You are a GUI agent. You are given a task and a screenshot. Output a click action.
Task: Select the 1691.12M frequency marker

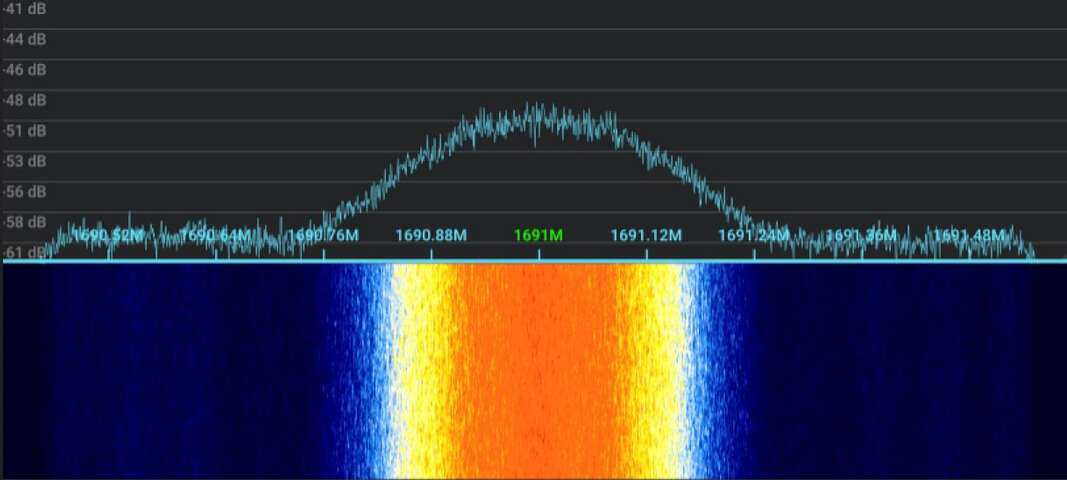646,236
